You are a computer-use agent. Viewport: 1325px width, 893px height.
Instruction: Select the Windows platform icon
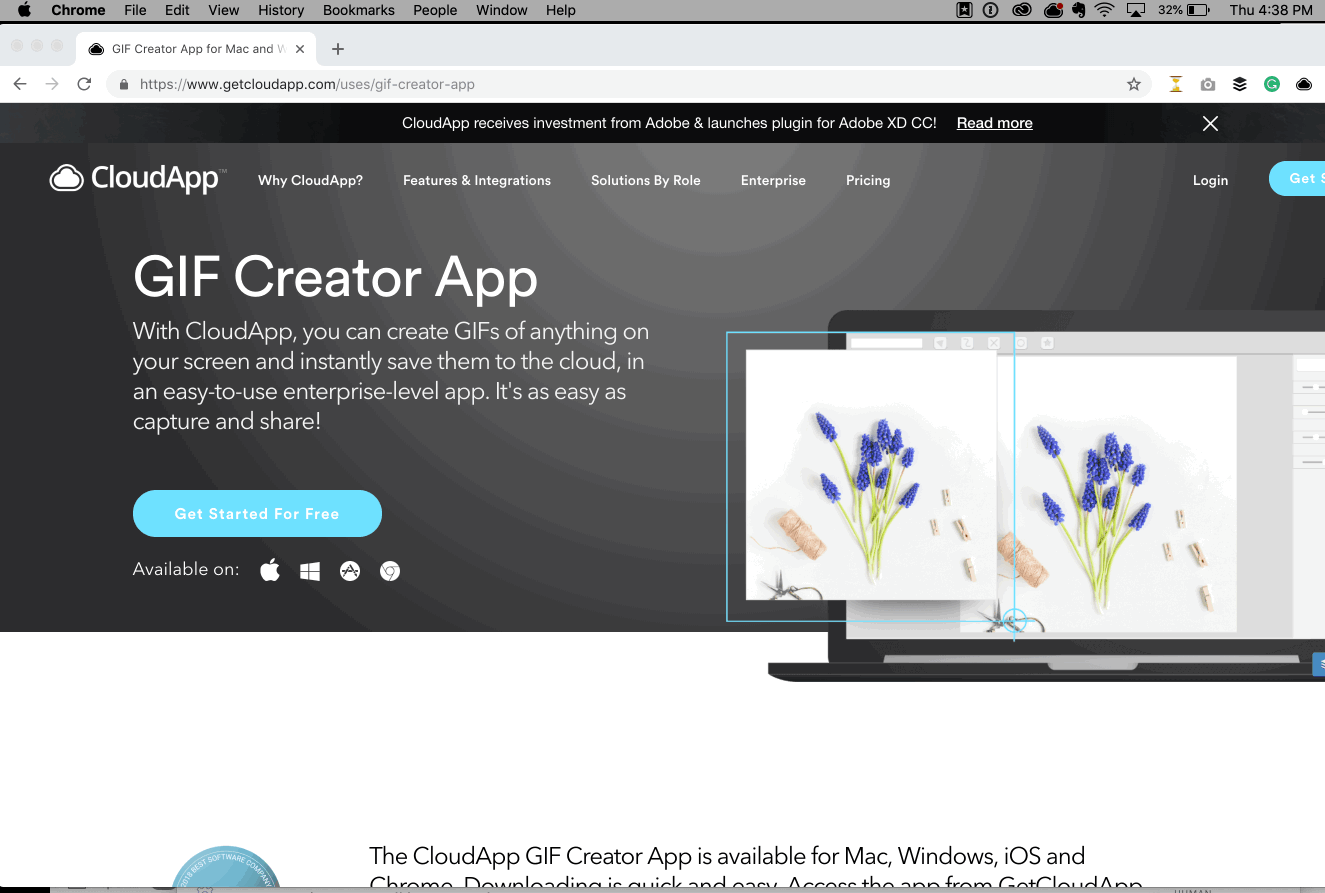pyautogui.click(x=309, y=570)
